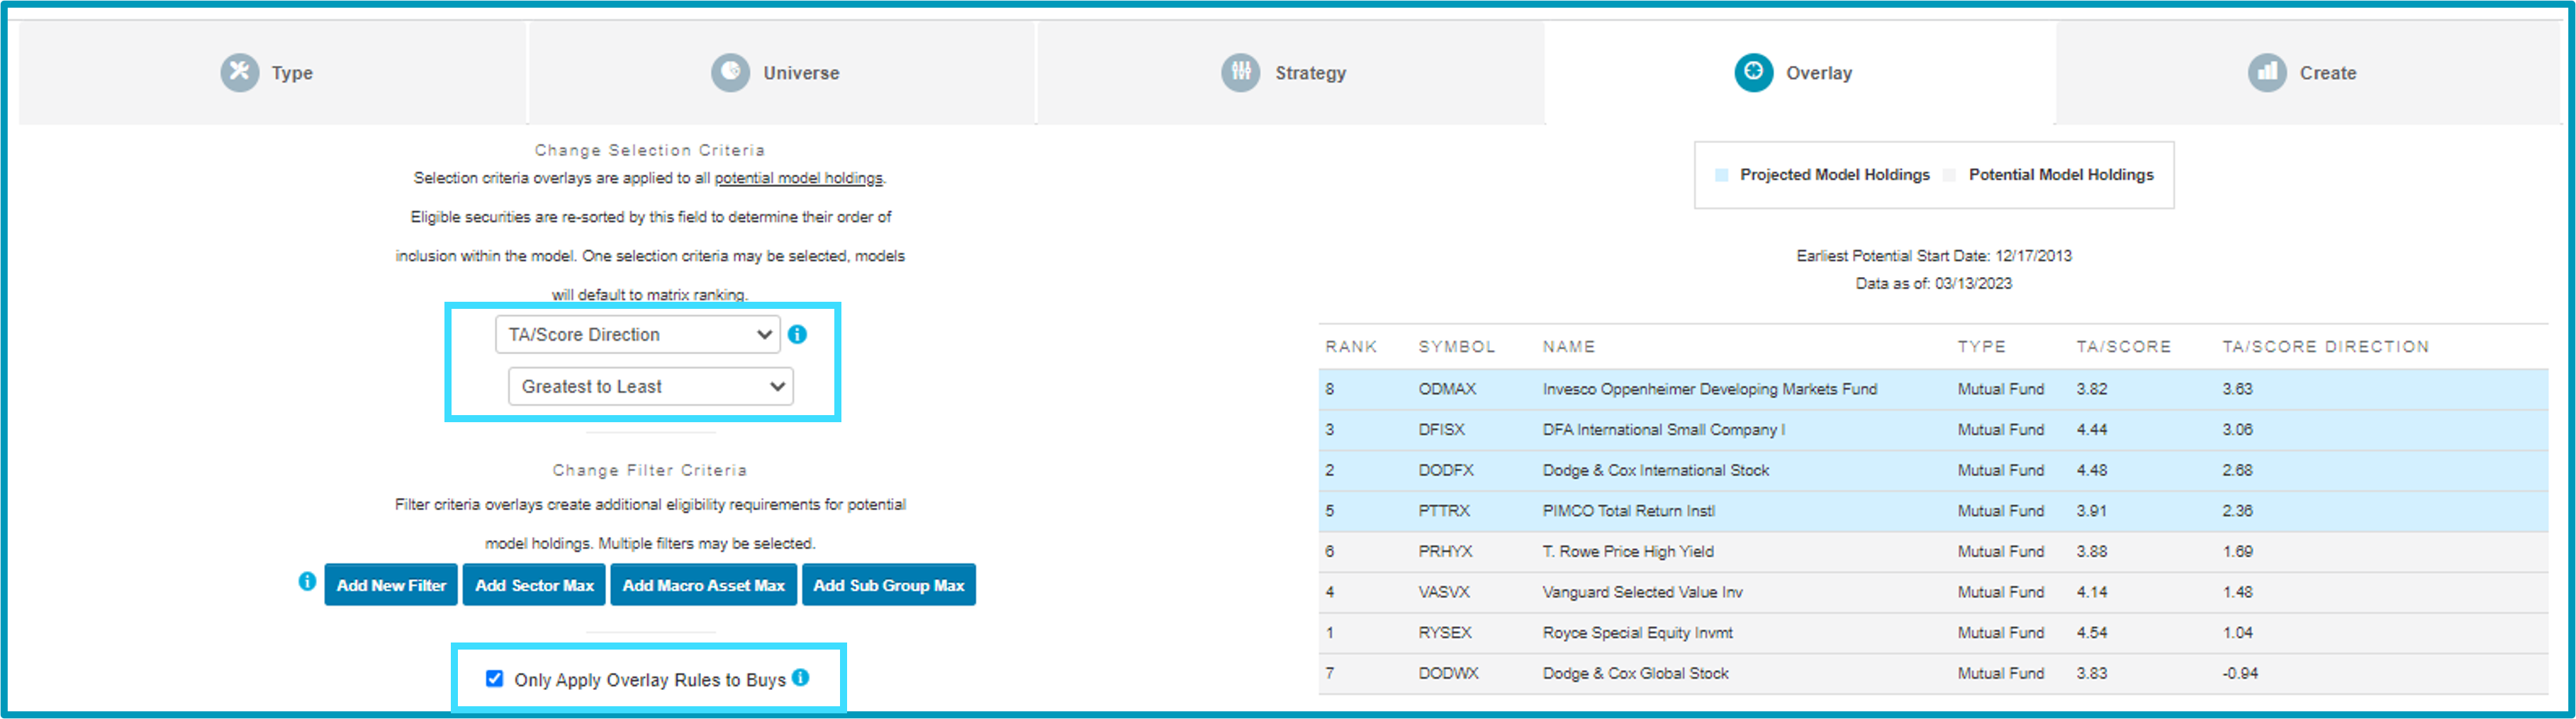Click Projected Model Holdings legend swatch
2576x719 pixels.
[x=1722, y=175]
